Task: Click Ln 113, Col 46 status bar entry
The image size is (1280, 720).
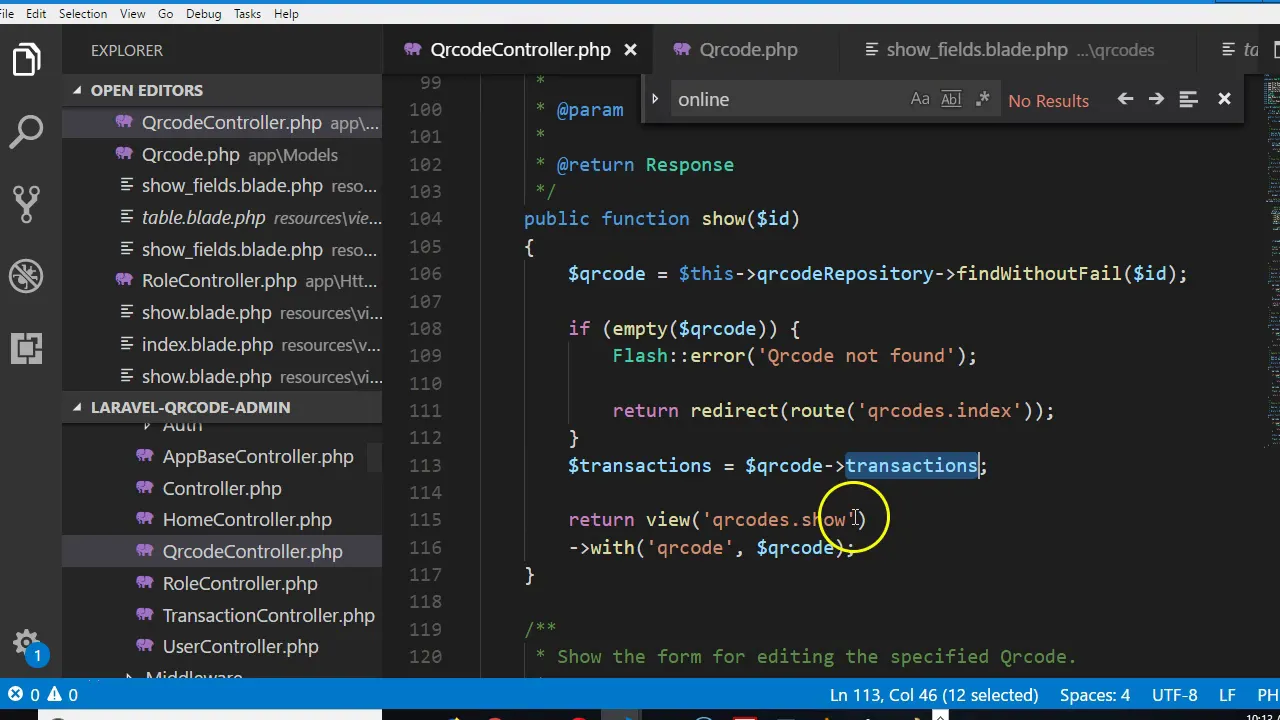Action: (x=934, y=695)
